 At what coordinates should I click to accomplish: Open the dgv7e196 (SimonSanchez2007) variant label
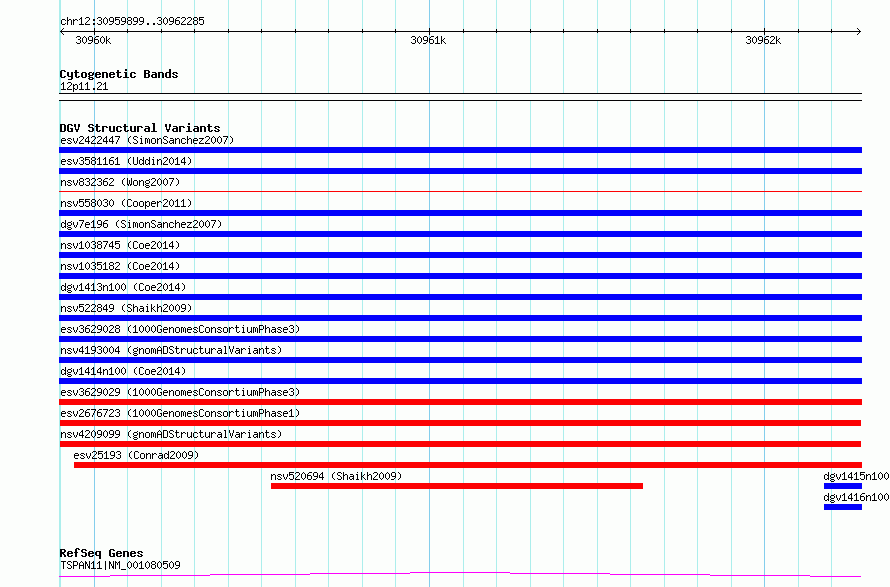pyautogui.click(x=141, y=224)
